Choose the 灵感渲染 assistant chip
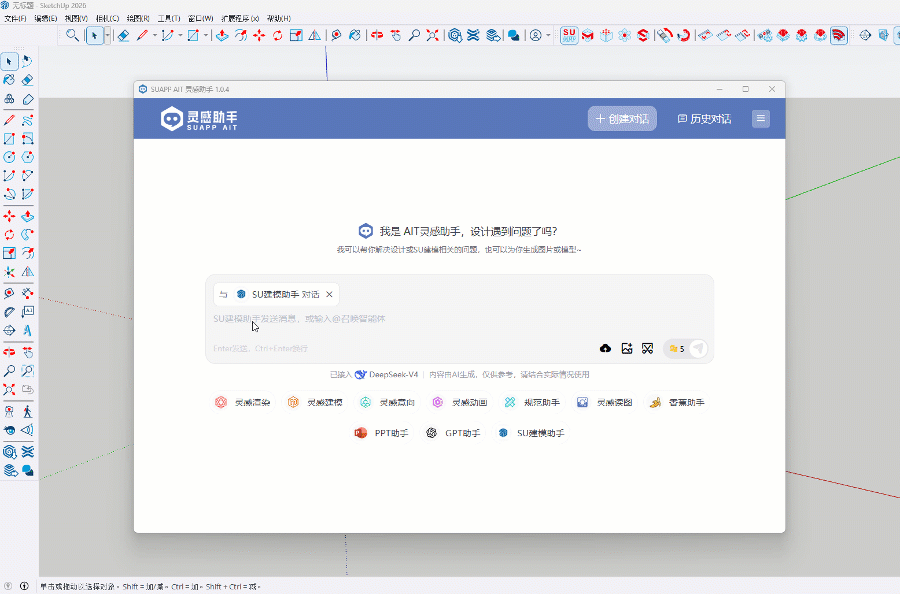 coord(242,402)
